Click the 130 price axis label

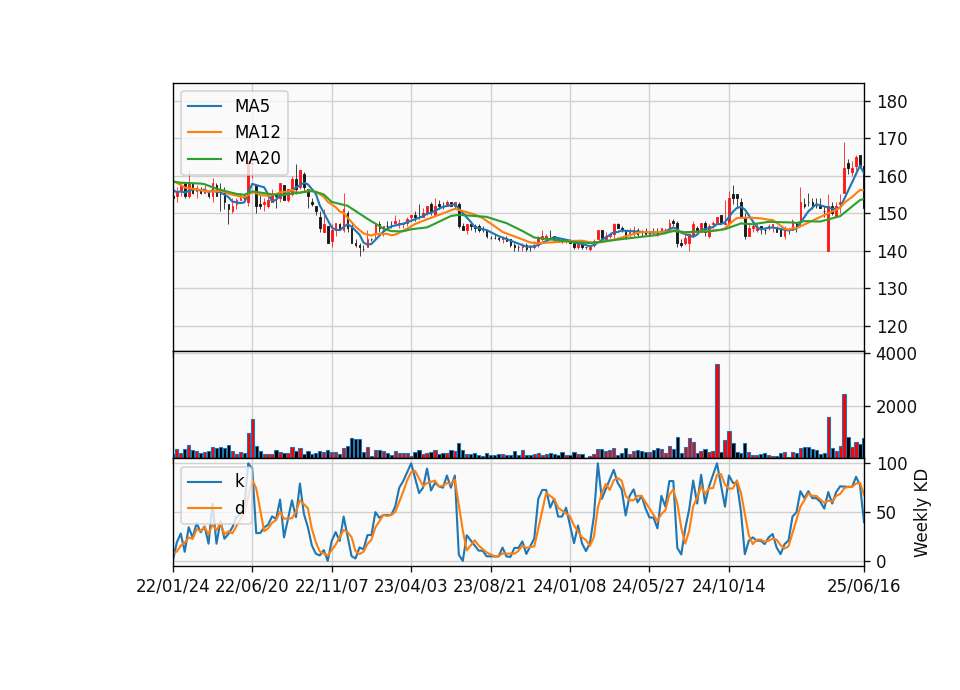(892, 289)
